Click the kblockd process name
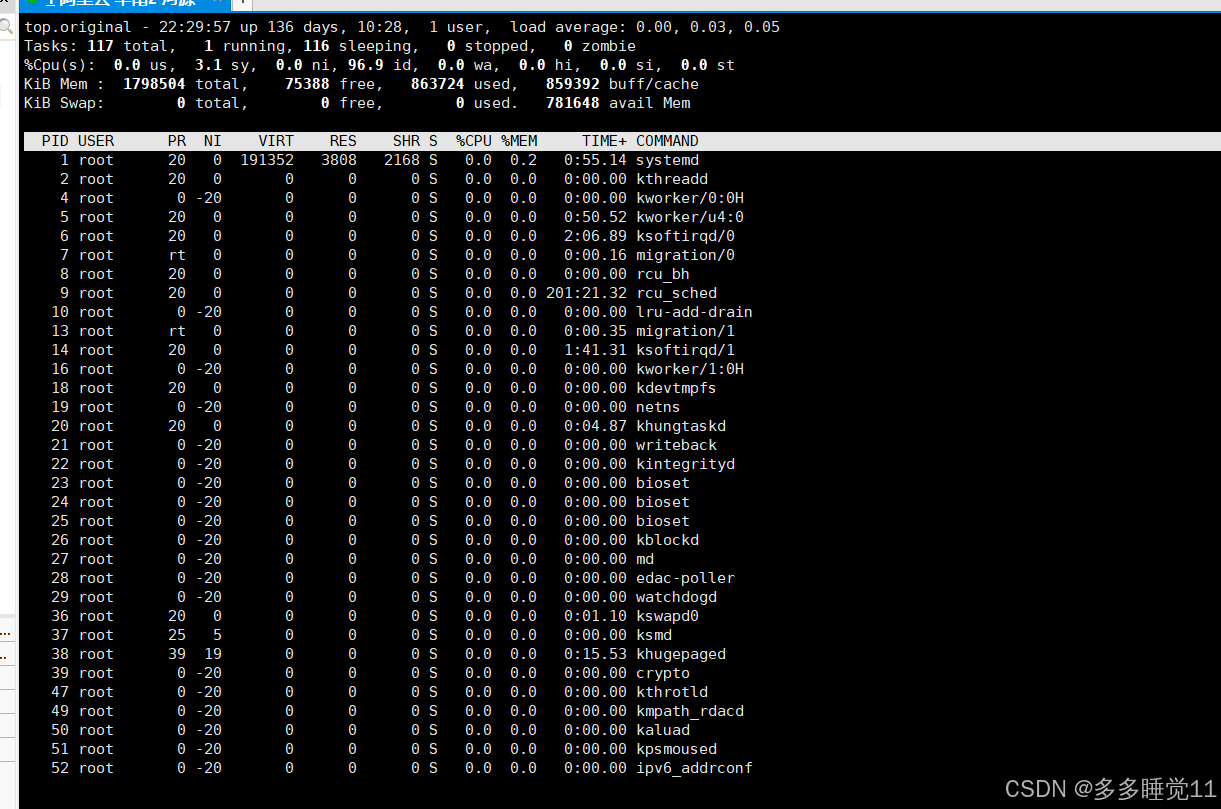This screenshot has height=809, width=1221. point(667,540)
